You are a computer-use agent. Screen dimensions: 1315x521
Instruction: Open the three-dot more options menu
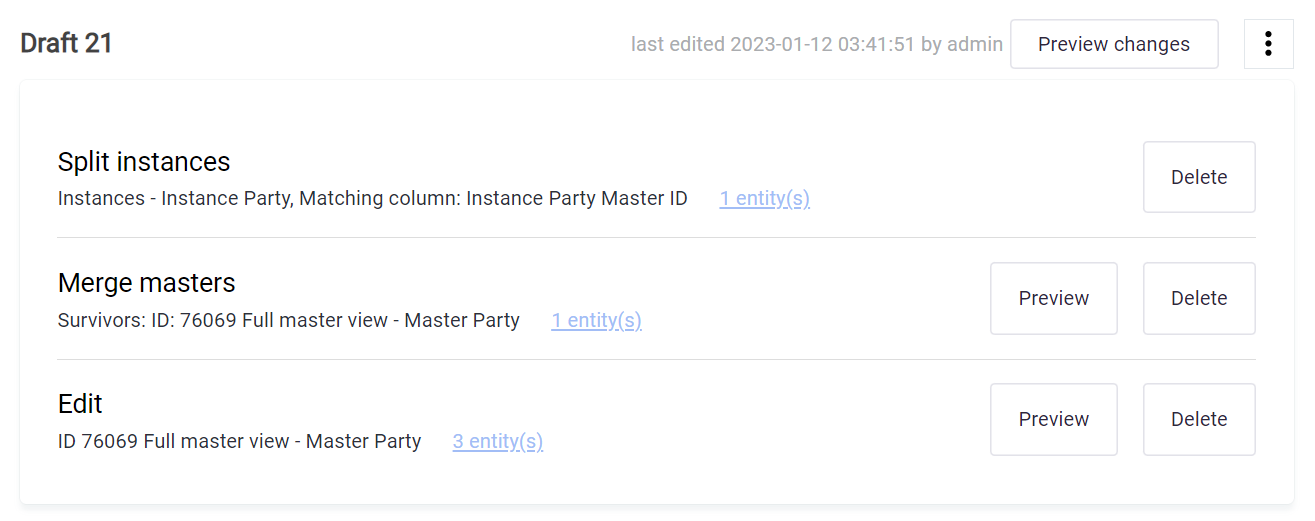point(1268,44)
